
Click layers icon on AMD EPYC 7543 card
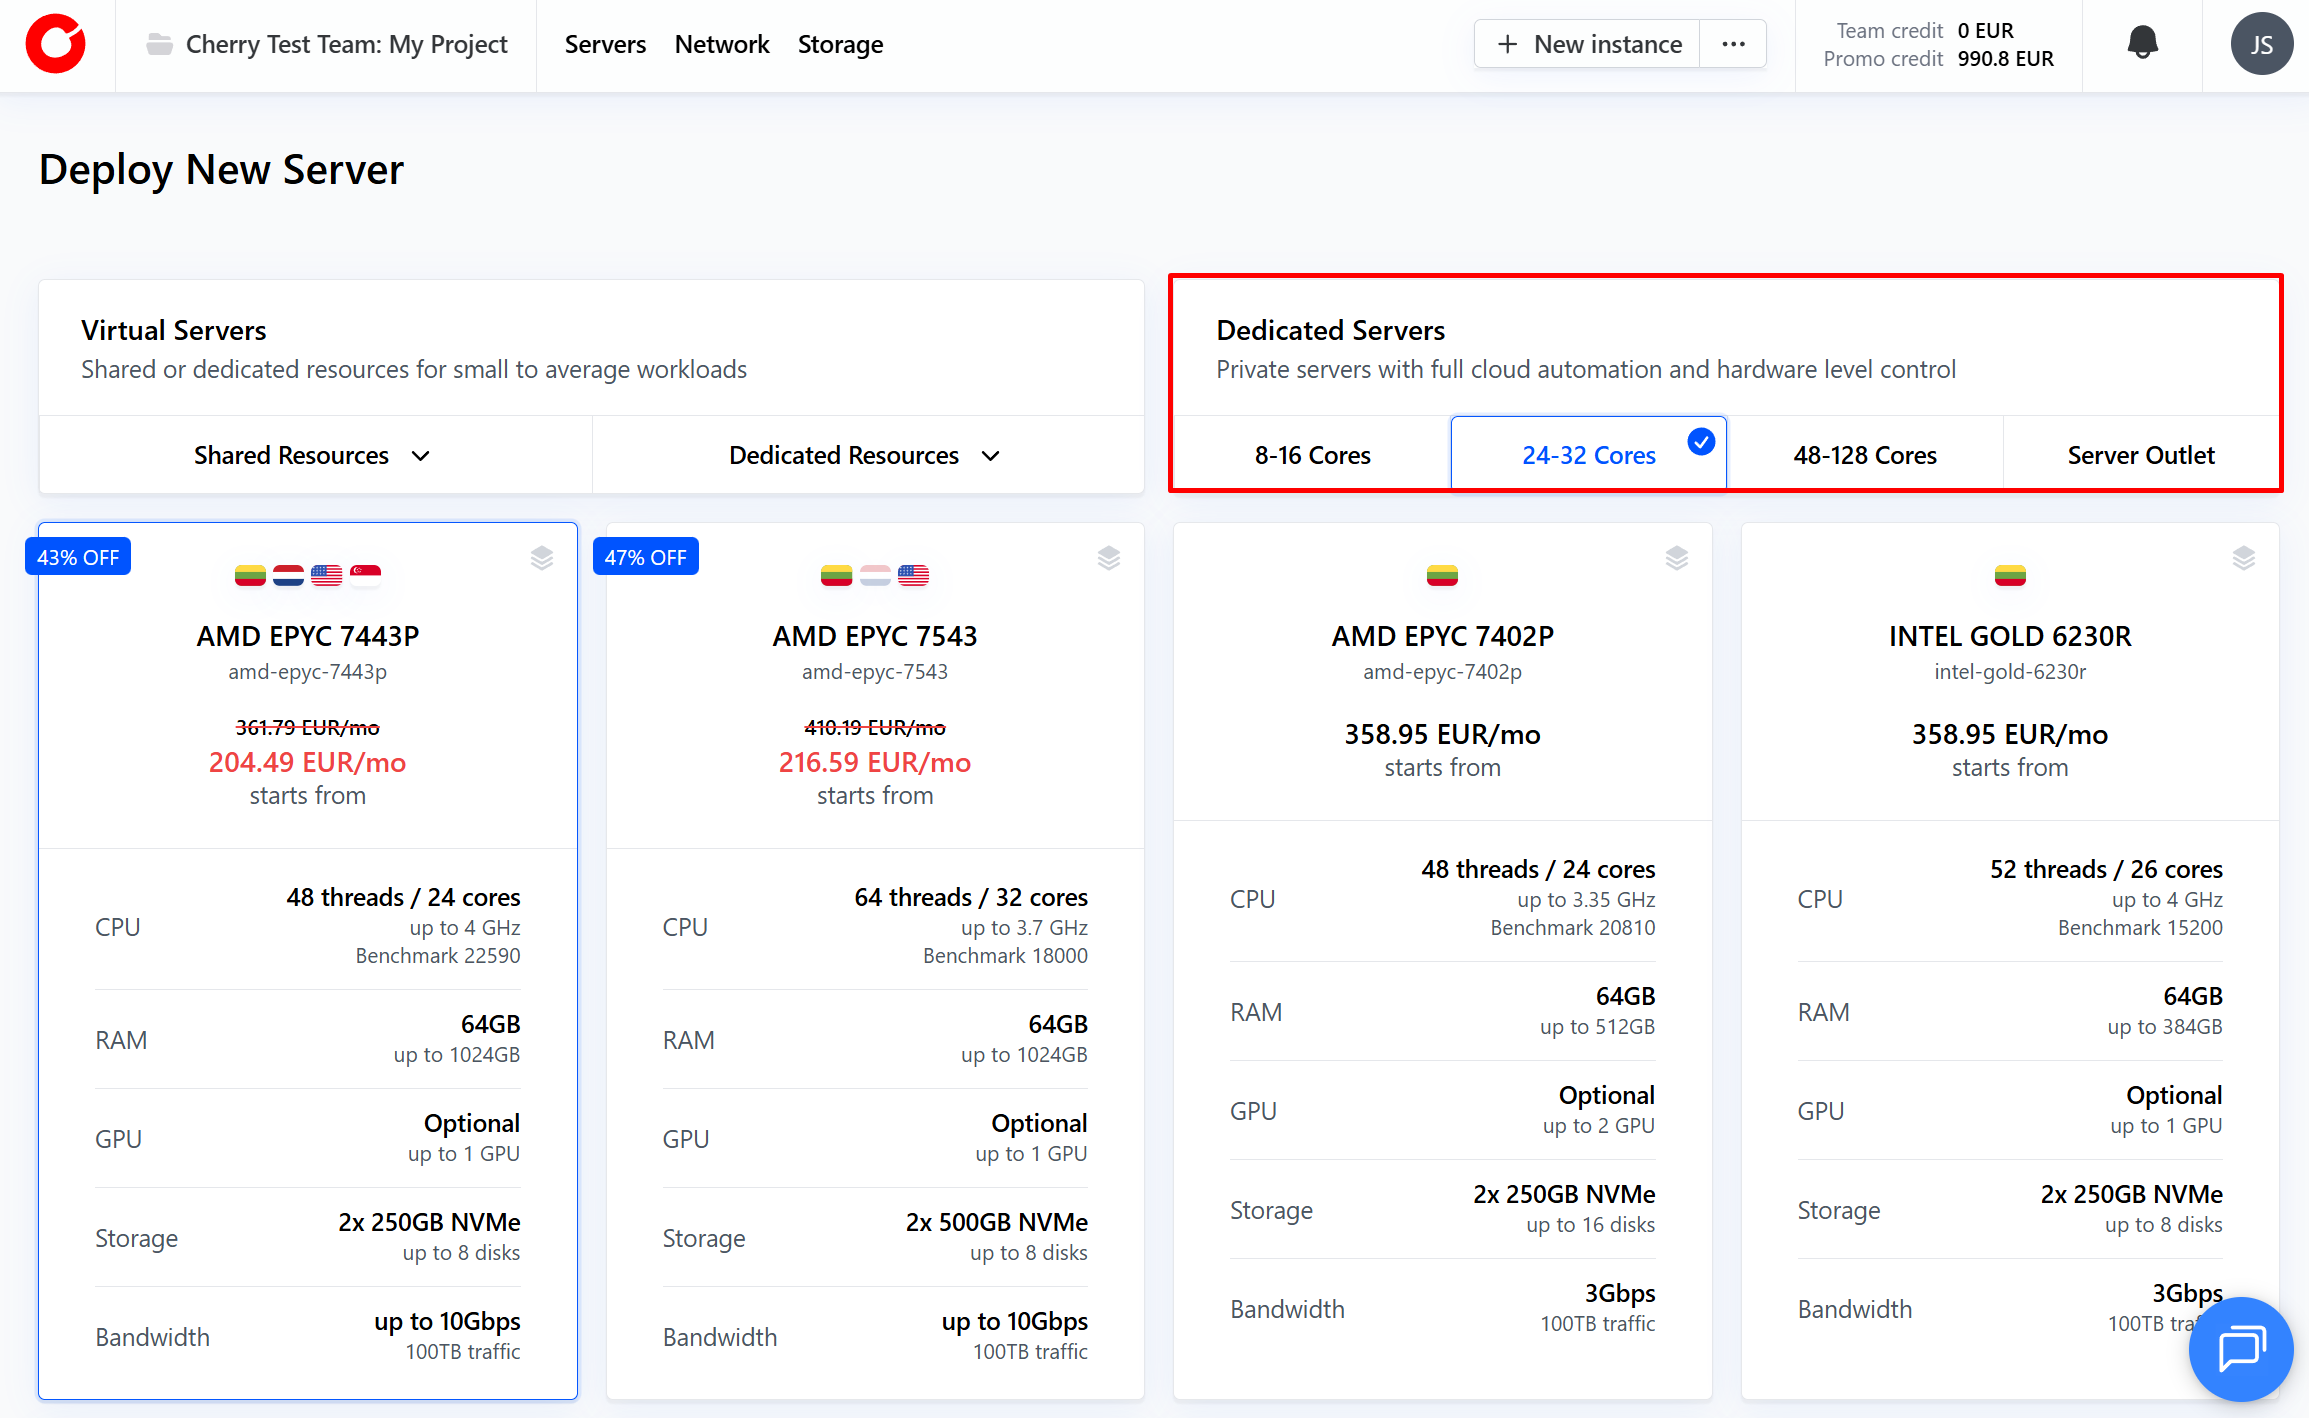[x=1109, y=557]
